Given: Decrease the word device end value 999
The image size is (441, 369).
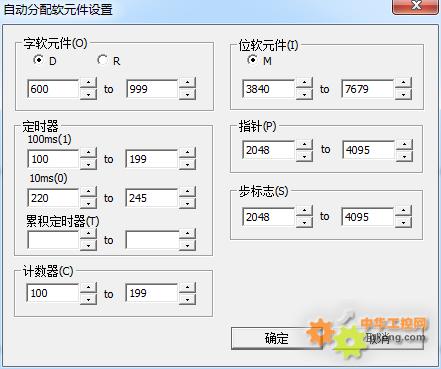Looking at the screenshot, I should click(187, 94).
